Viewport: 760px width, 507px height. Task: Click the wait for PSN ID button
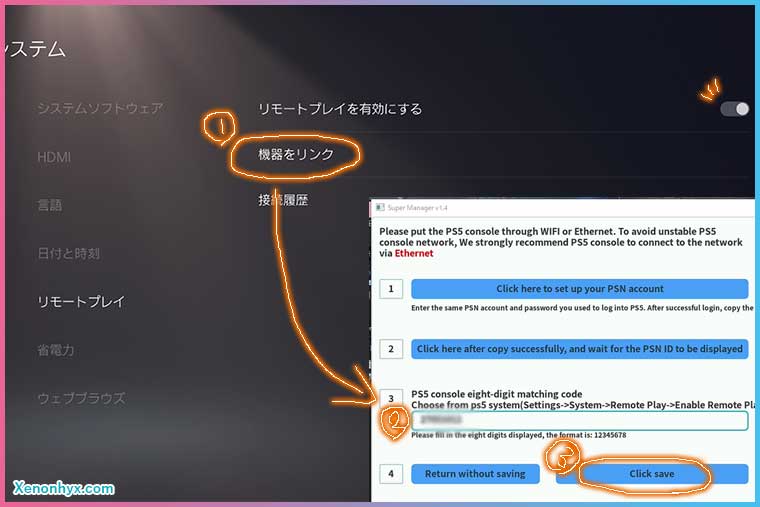(x=580, y=349)
